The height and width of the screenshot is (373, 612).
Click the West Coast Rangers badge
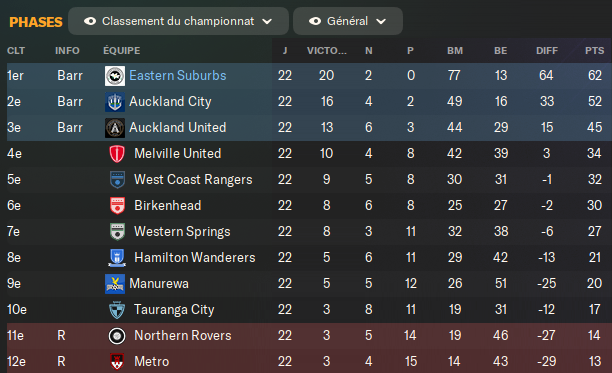tap(117, 180)
